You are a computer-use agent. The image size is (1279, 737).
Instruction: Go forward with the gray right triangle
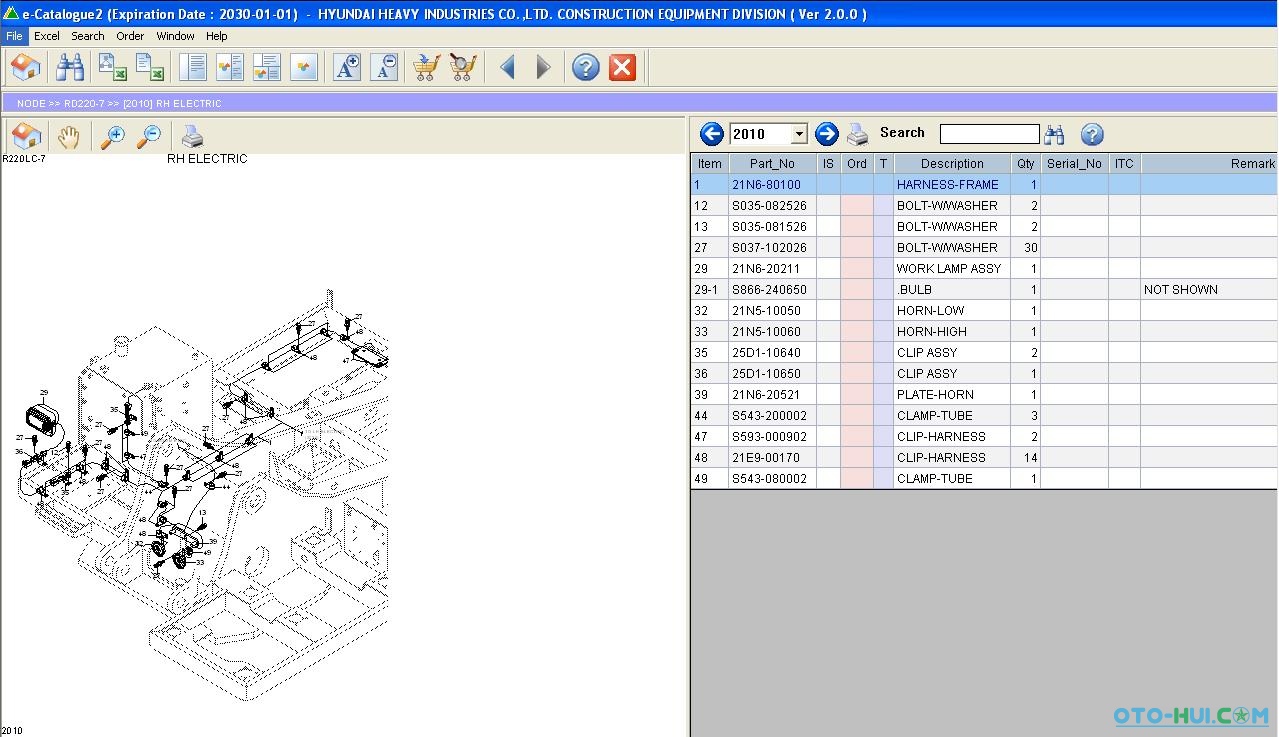point(543,67)
